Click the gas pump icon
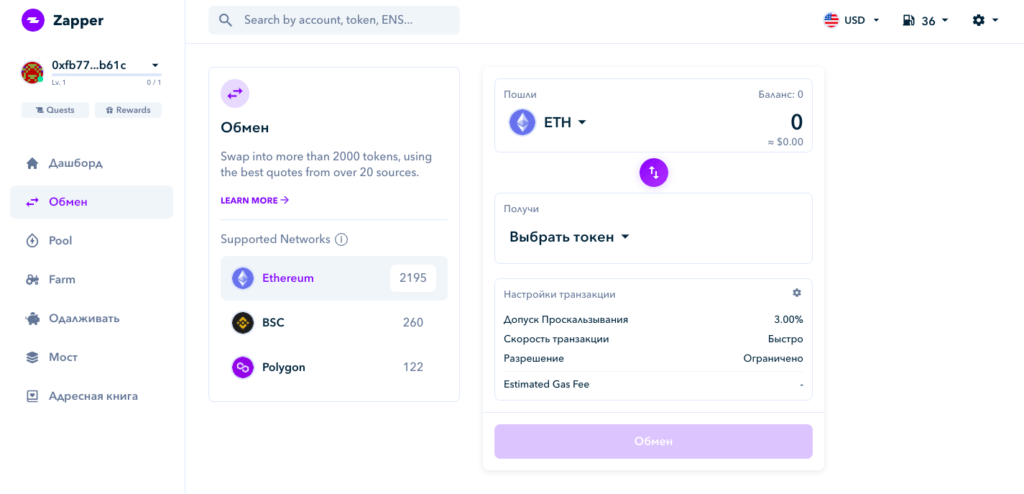Image resolution: width=1024 pixels, height=494 pixels. pos(908,20)
